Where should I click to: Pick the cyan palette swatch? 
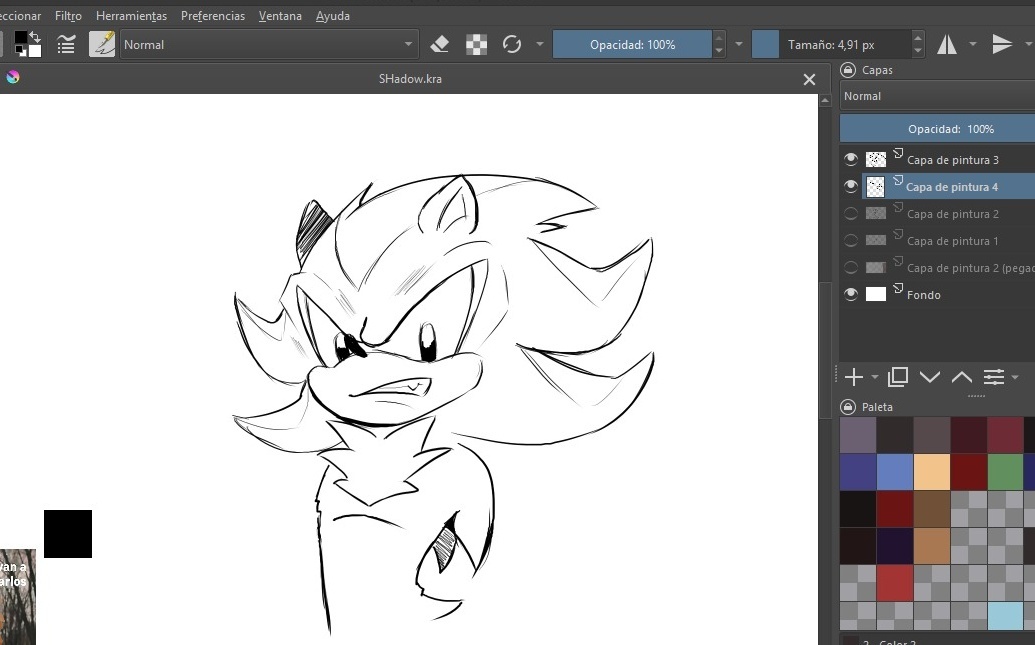[x=1005, y=616]
